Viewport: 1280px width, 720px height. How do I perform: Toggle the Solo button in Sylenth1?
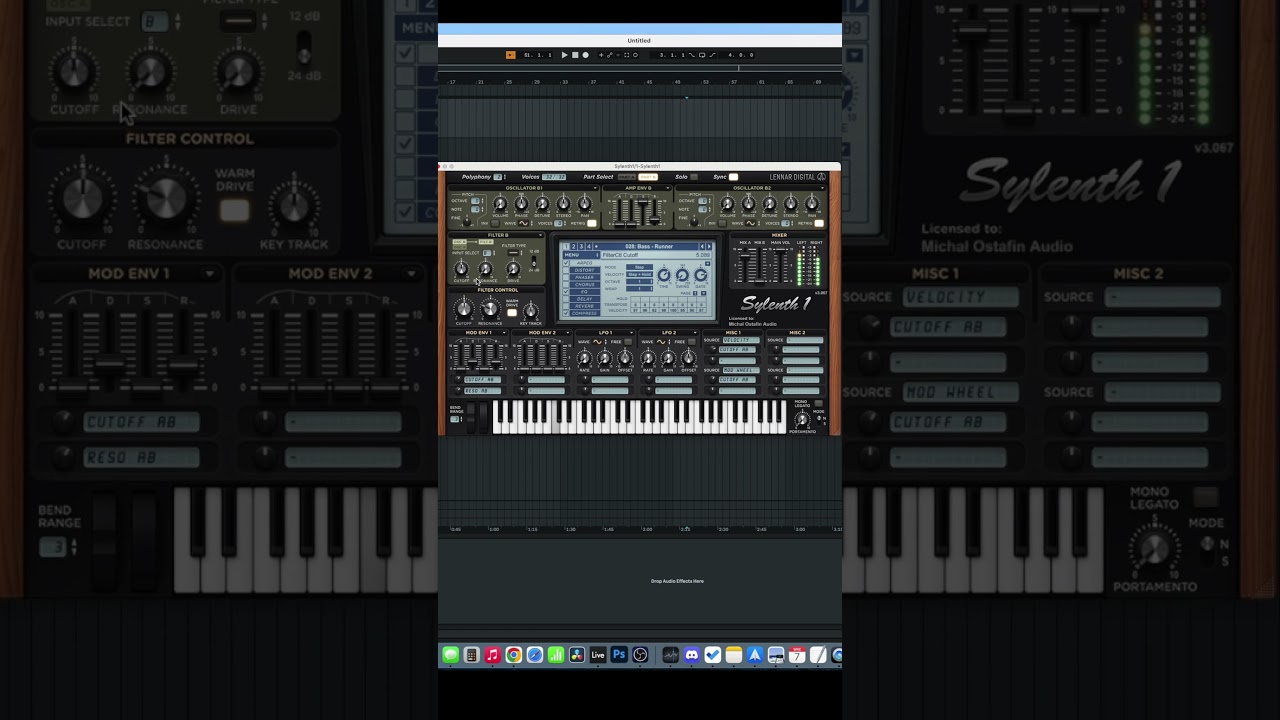(693, 177)
